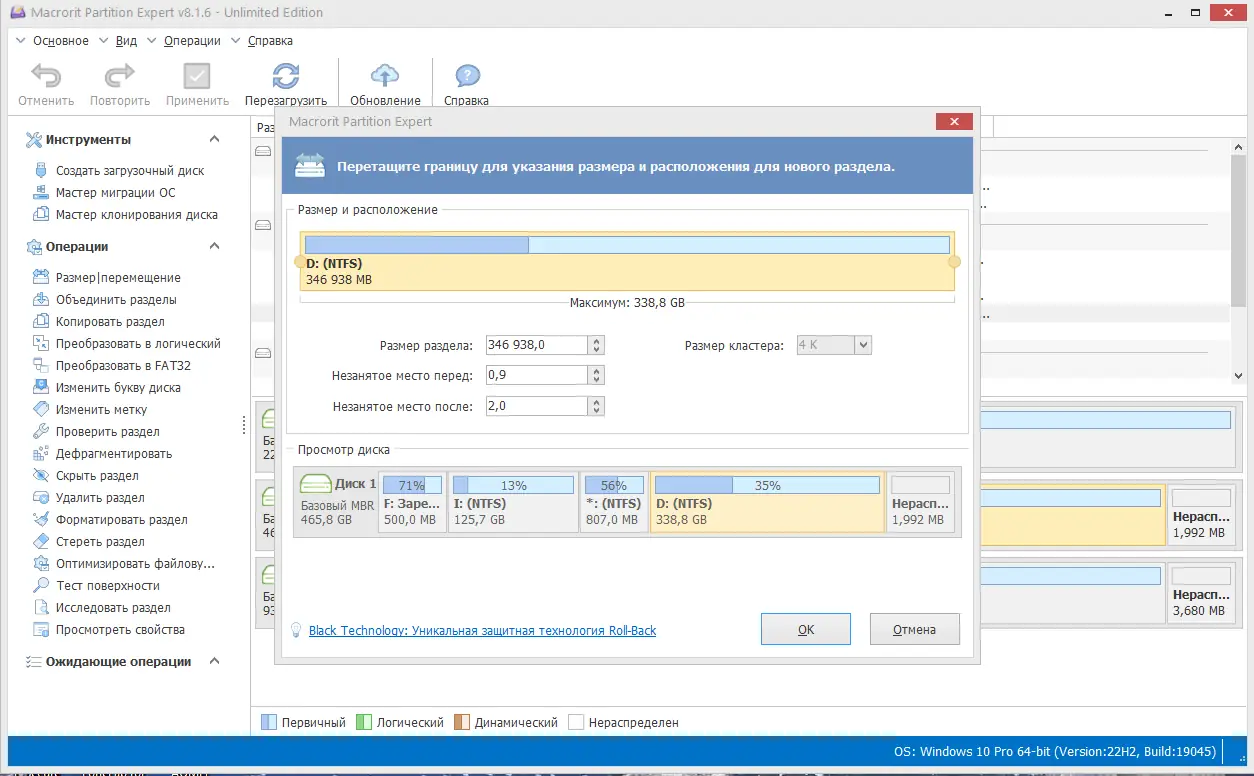This screenshot has height=776, width=1254.
Task: Click unallocated 3,680 MB block in main window
Action: 1200,595
